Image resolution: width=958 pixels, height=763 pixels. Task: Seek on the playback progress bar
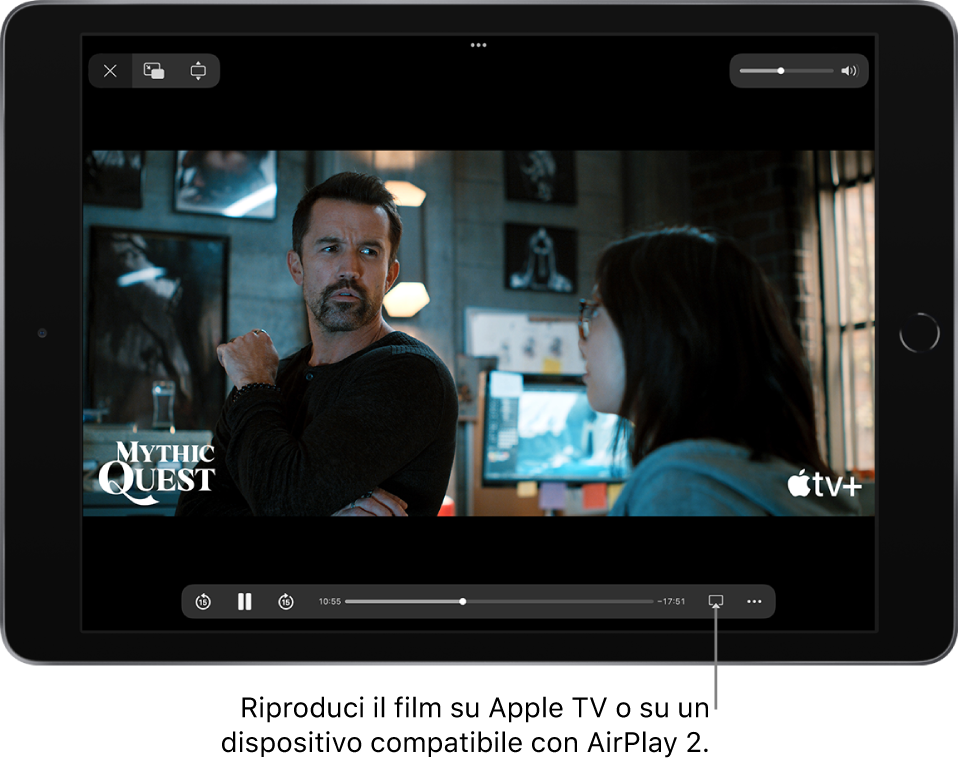tap(499, 602)
